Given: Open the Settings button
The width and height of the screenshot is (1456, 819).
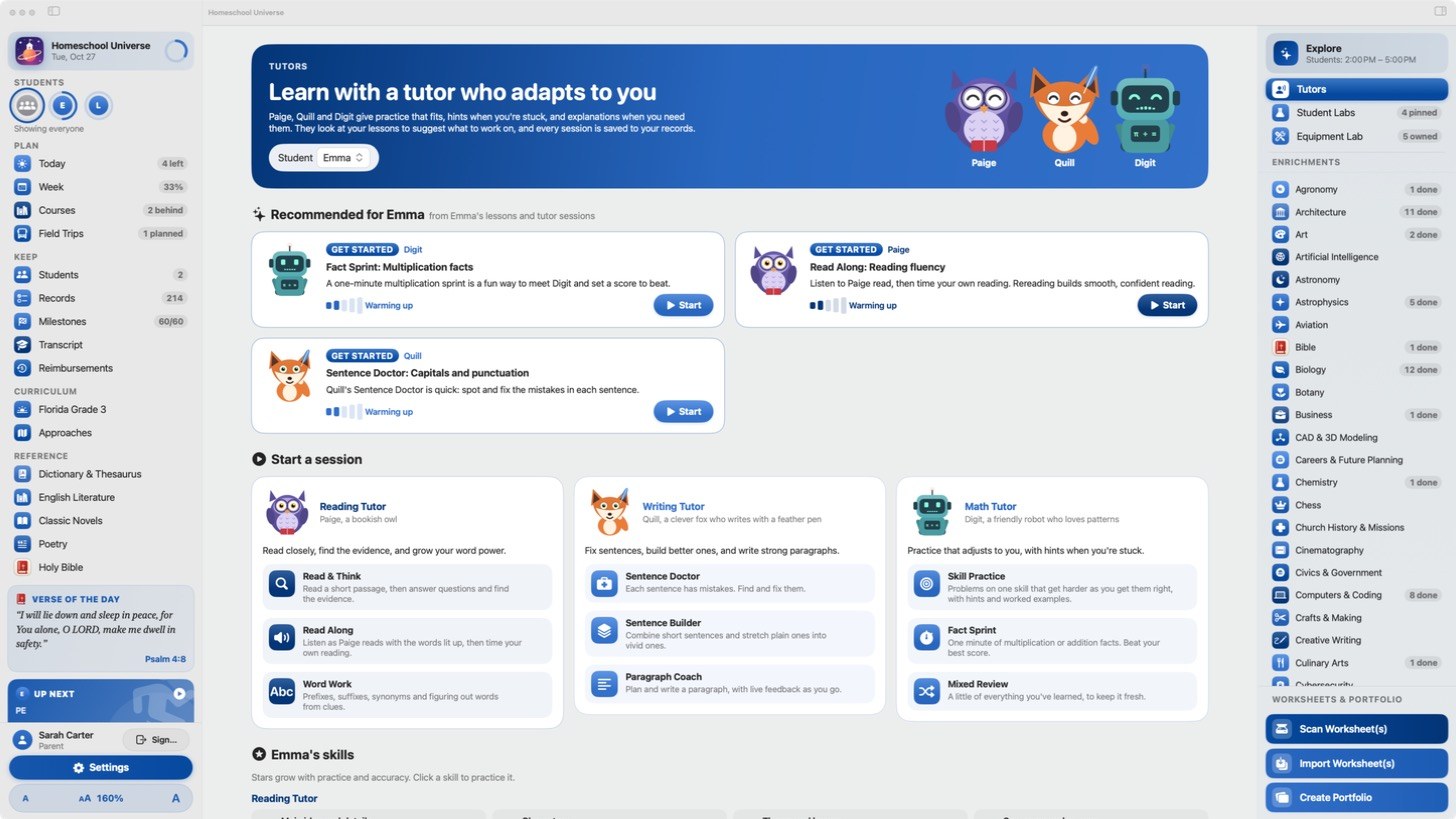Looking at the screenshot, I should tap(100, 768).
